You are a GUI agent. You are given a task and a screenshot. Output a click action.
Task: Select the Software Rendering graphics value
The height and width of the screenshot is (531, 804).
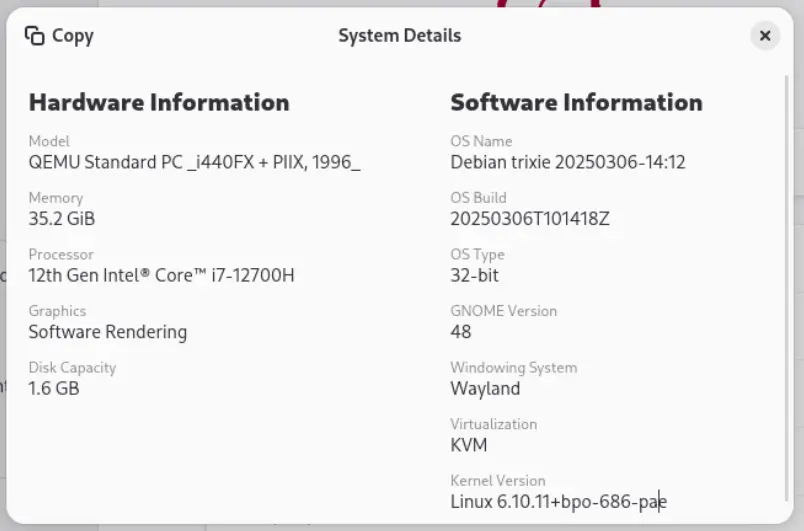coord(108,332)
